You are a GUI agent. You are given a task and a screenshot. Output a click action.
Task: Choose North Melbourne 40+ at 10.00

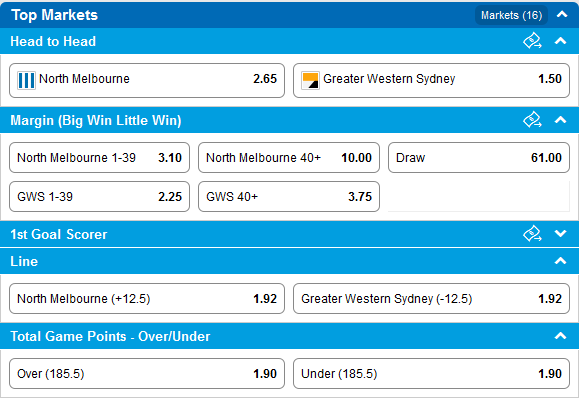pos(289,158)
